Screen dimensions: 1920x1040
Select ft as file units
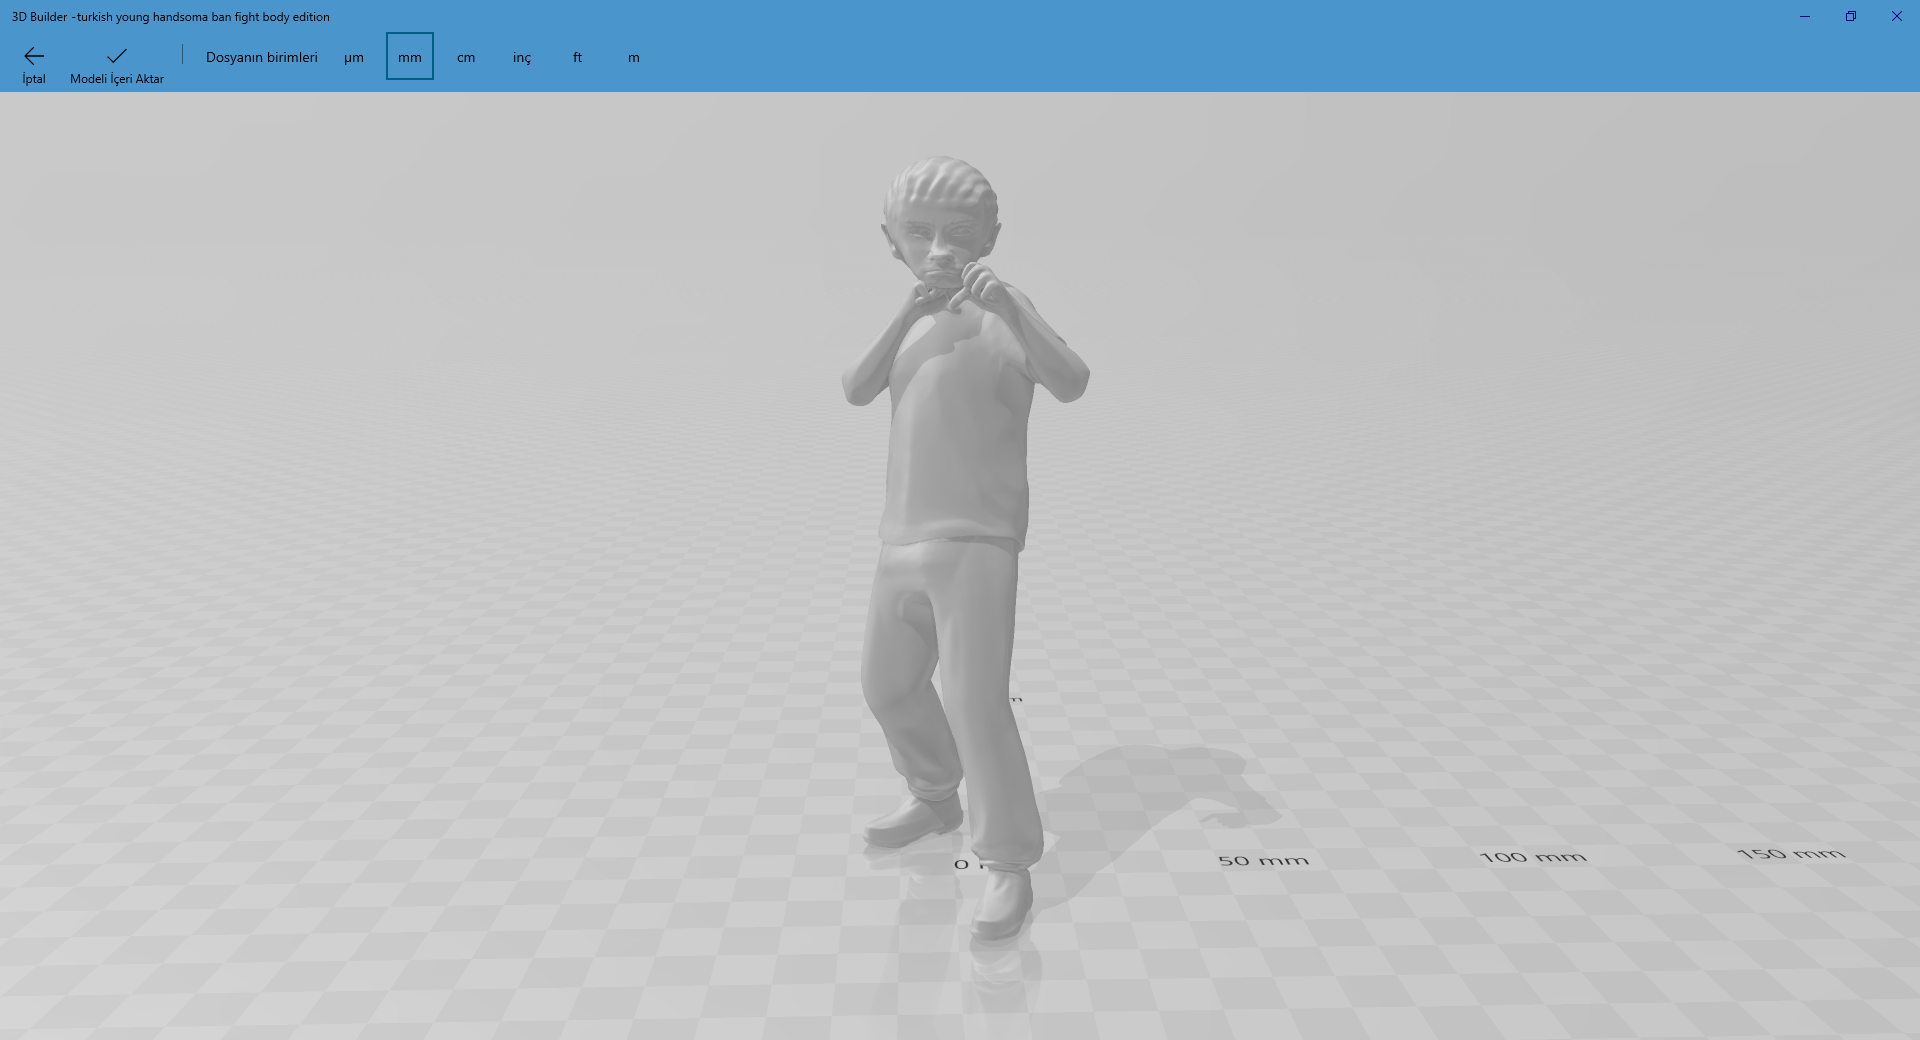(x=578, y=57)
